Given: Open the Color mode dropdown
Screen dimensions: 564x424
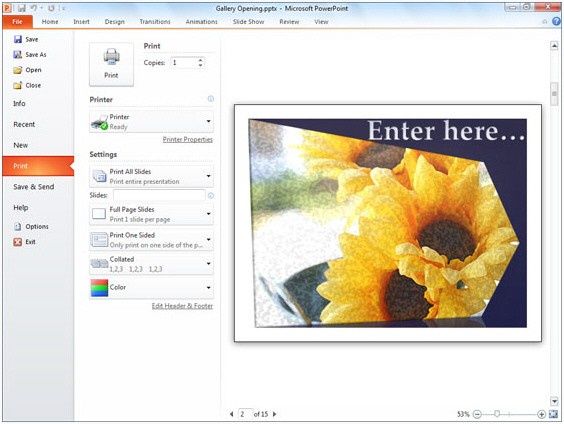Looking at the screenshot, I should click(151, 288).
